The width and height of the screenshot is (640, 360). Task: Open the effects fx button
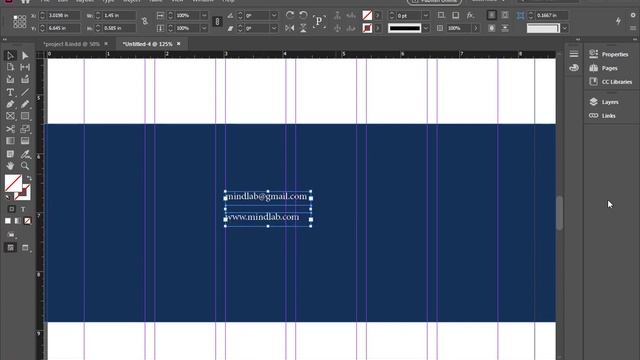pos(470,15)
